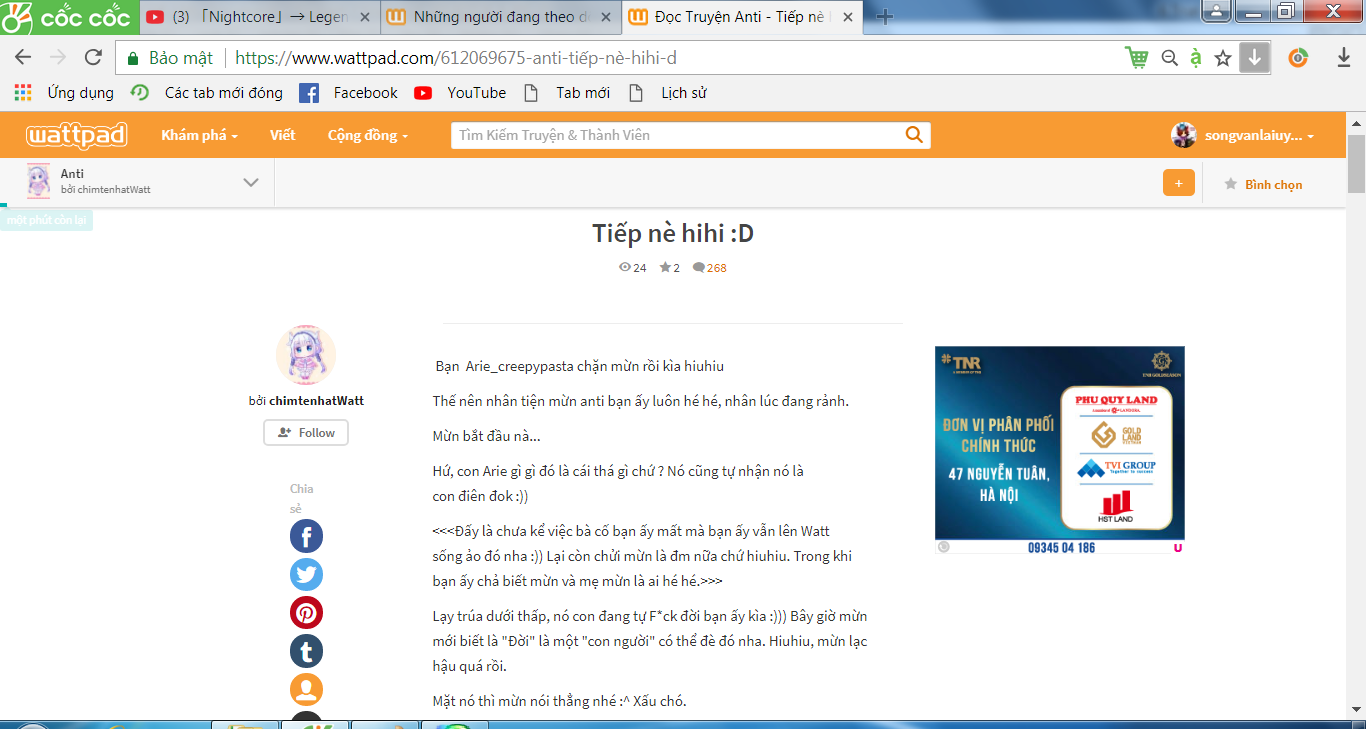Expand the Khám phá menu
This screenshot has height=729, width=1366.
point(199,135)
